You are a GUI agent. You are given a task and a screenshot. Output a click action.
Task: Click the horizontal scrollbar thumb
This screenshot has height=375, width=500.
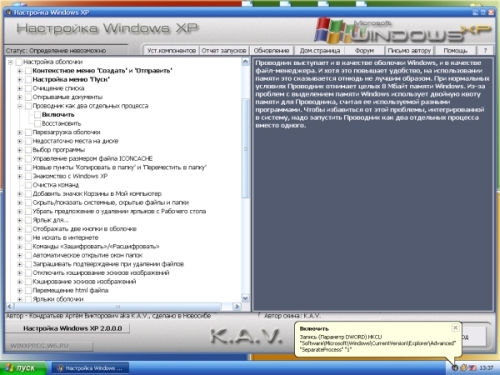118,306
